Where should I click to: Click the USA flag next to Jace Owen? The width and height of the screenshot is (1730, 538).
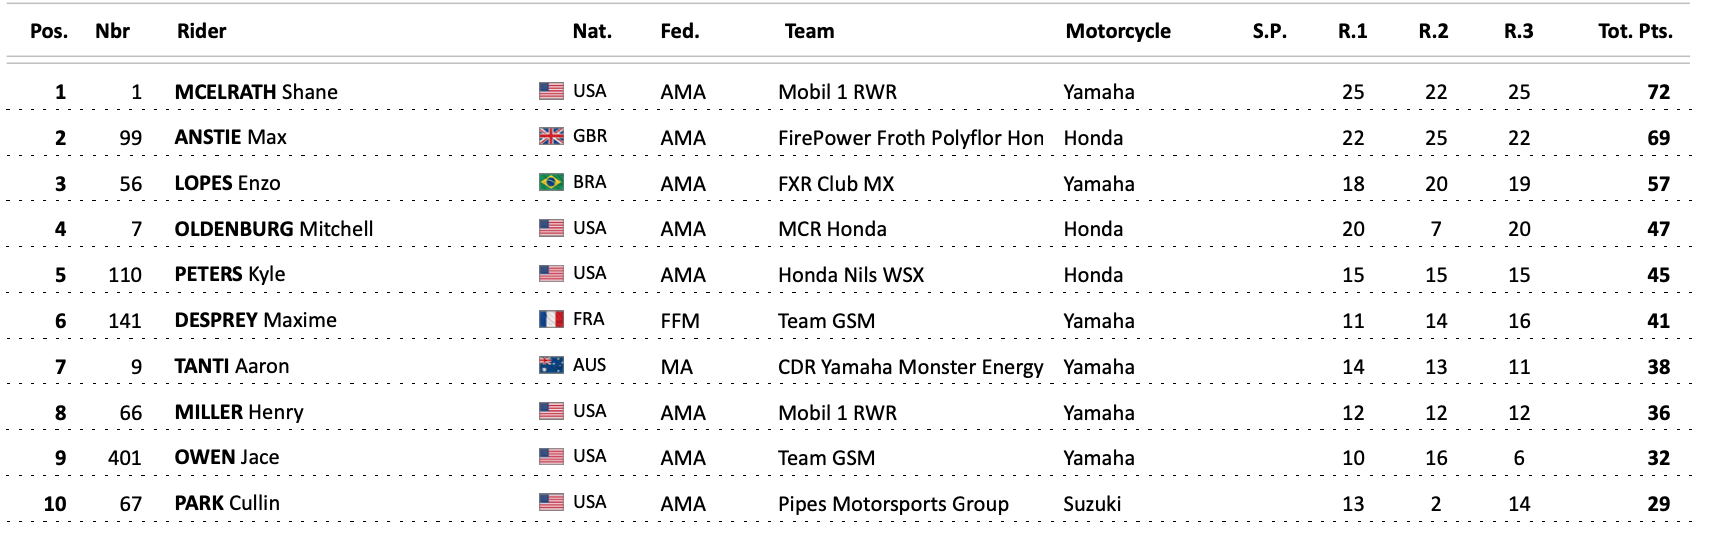551,456
